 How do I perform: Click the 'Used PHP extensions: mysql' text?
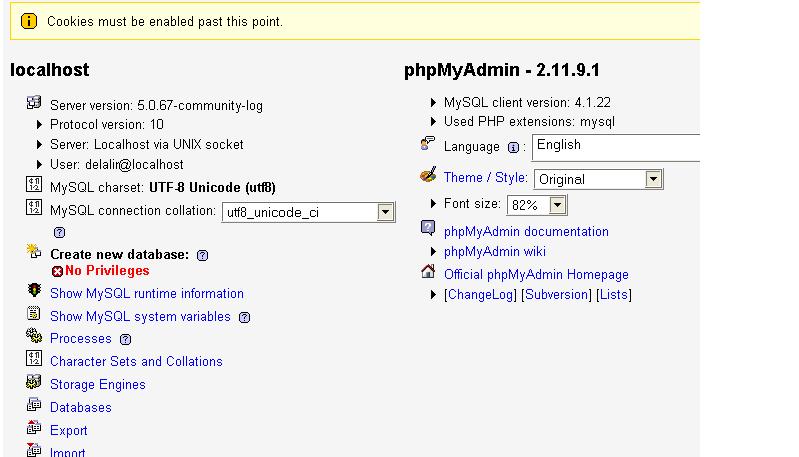[529, 122]
